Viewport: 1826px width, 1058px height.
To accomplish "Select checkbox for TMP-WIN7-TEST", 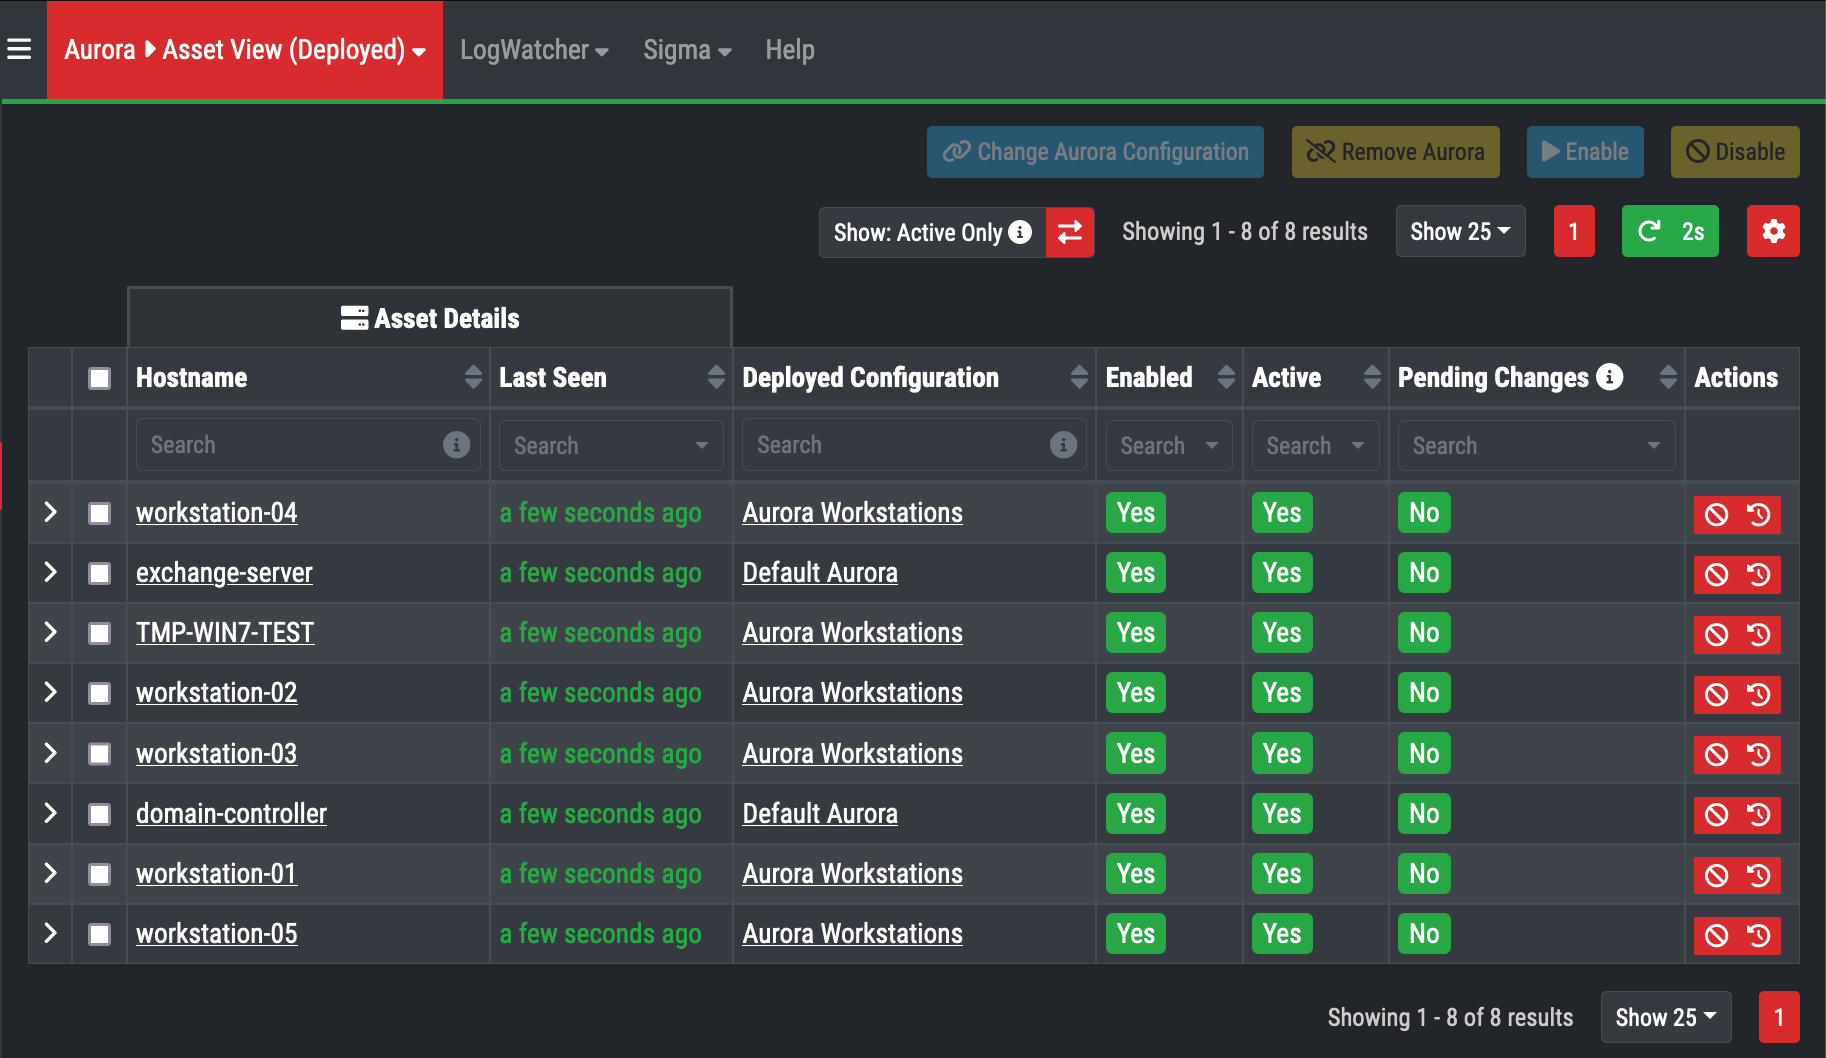I will 99,633.
